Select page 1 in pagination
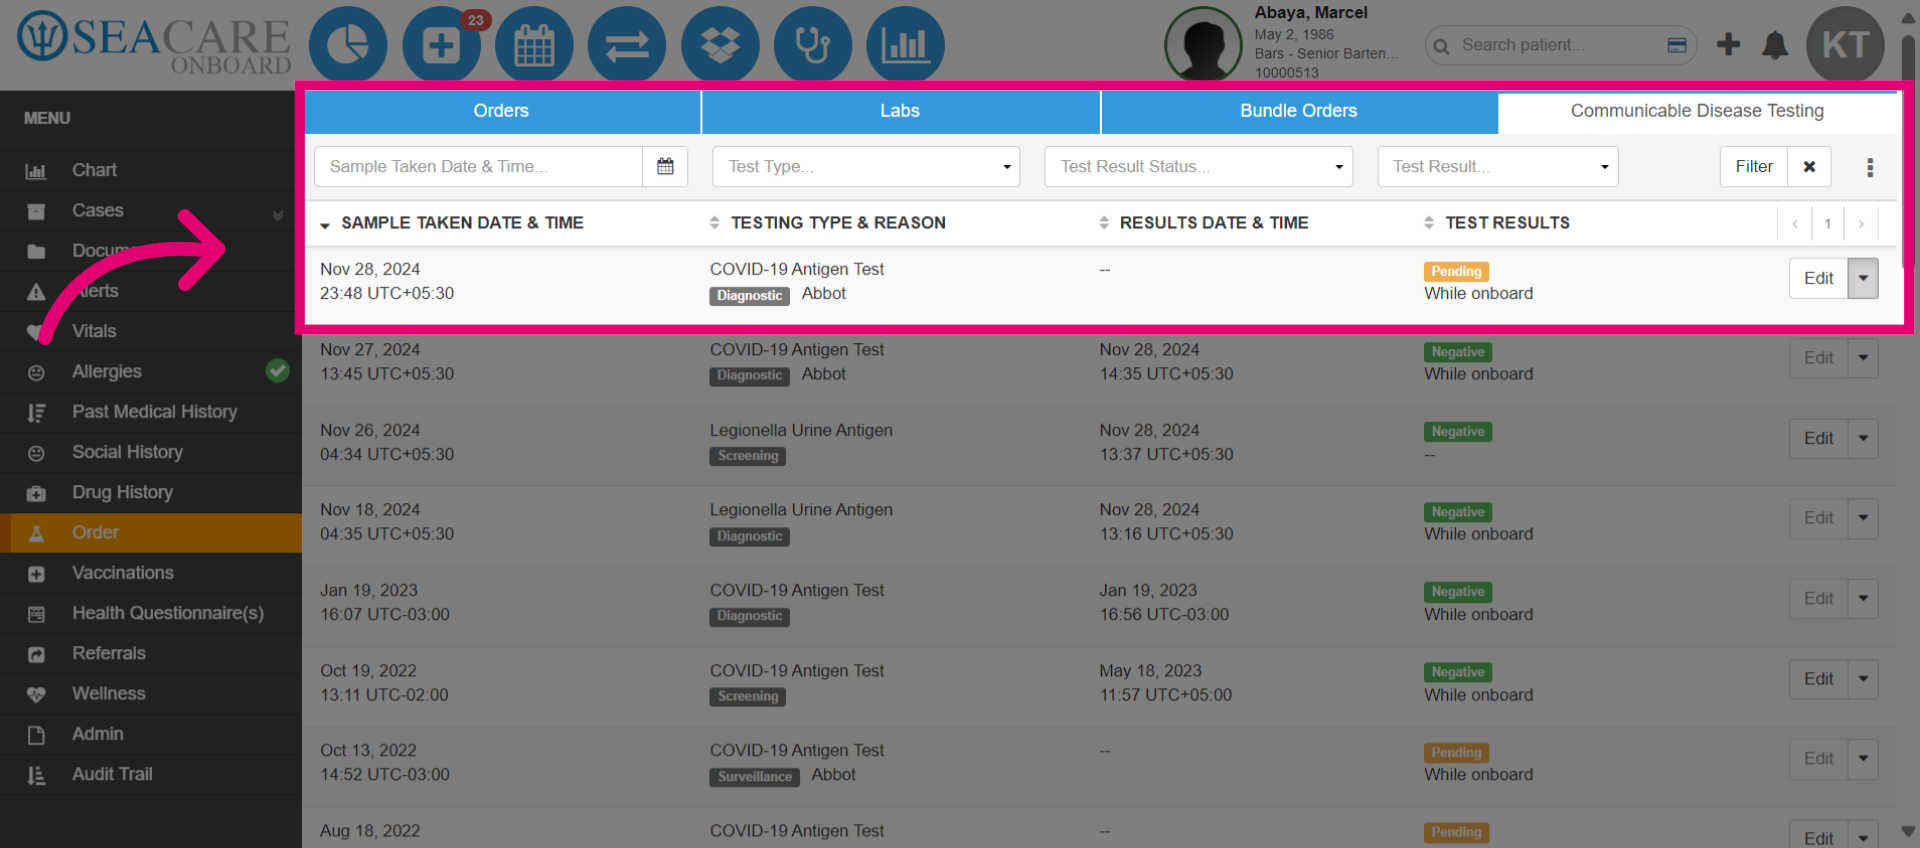 (x=1828, y=223)
